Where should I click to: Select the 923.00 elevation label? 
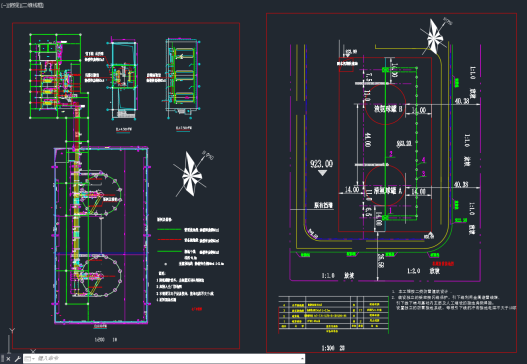point(321,164)
